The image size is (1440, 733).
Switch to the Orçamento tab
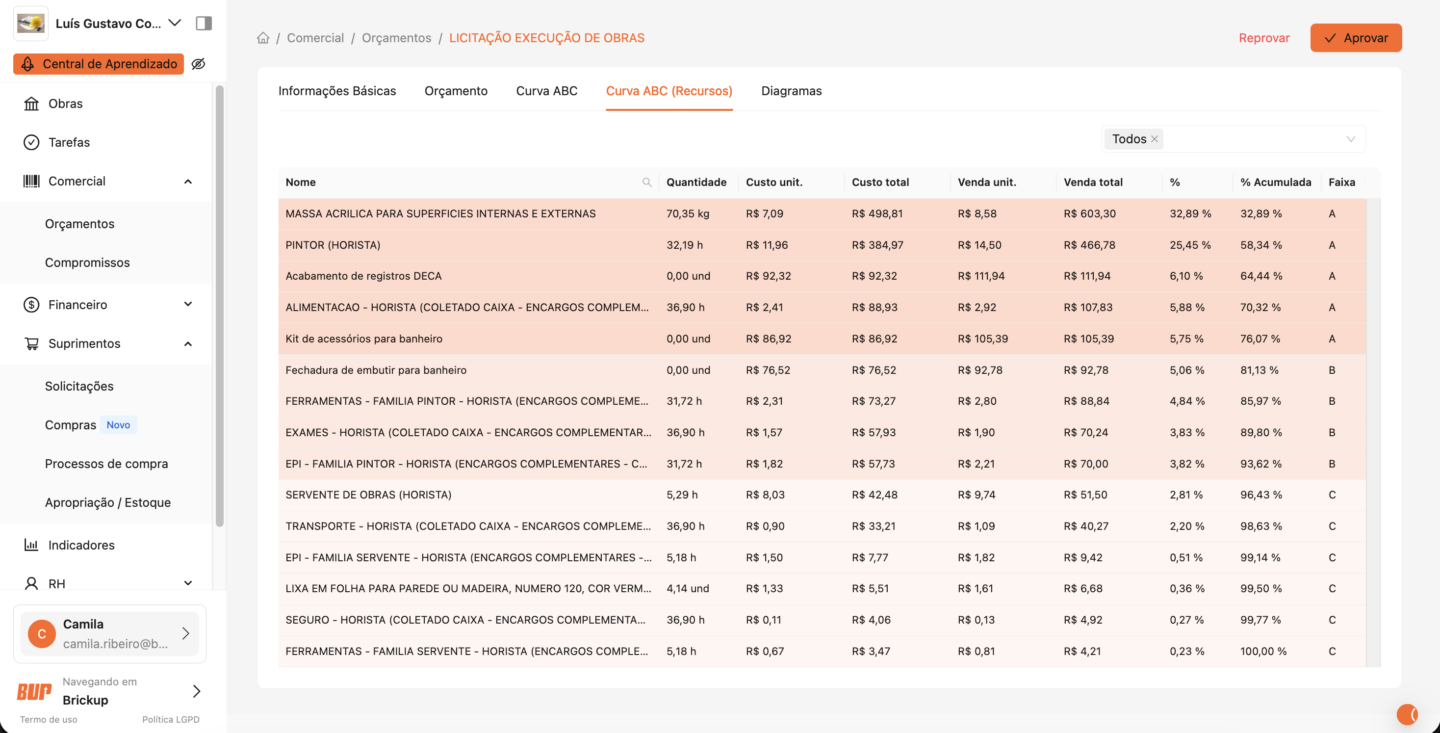point(456,91)
